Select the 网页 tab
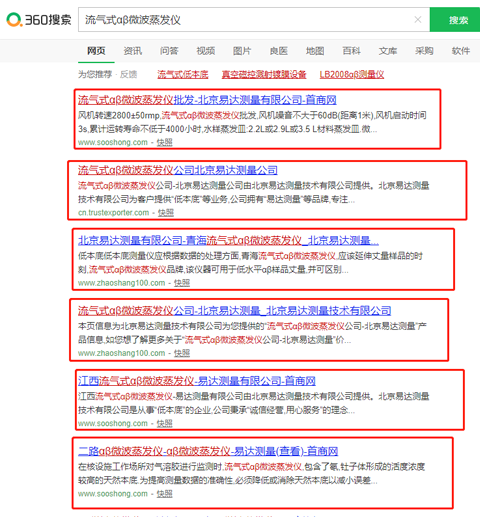Viewport: 480px width, 517px height. pyautogui.click(x=96, y=51)
